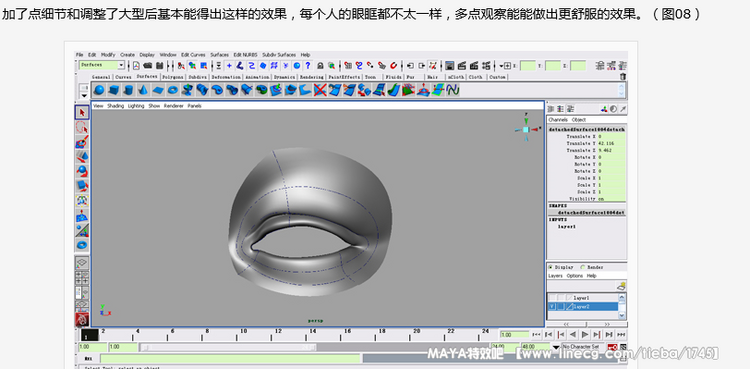Click the >> button under Layer Editor

[607, 324]
